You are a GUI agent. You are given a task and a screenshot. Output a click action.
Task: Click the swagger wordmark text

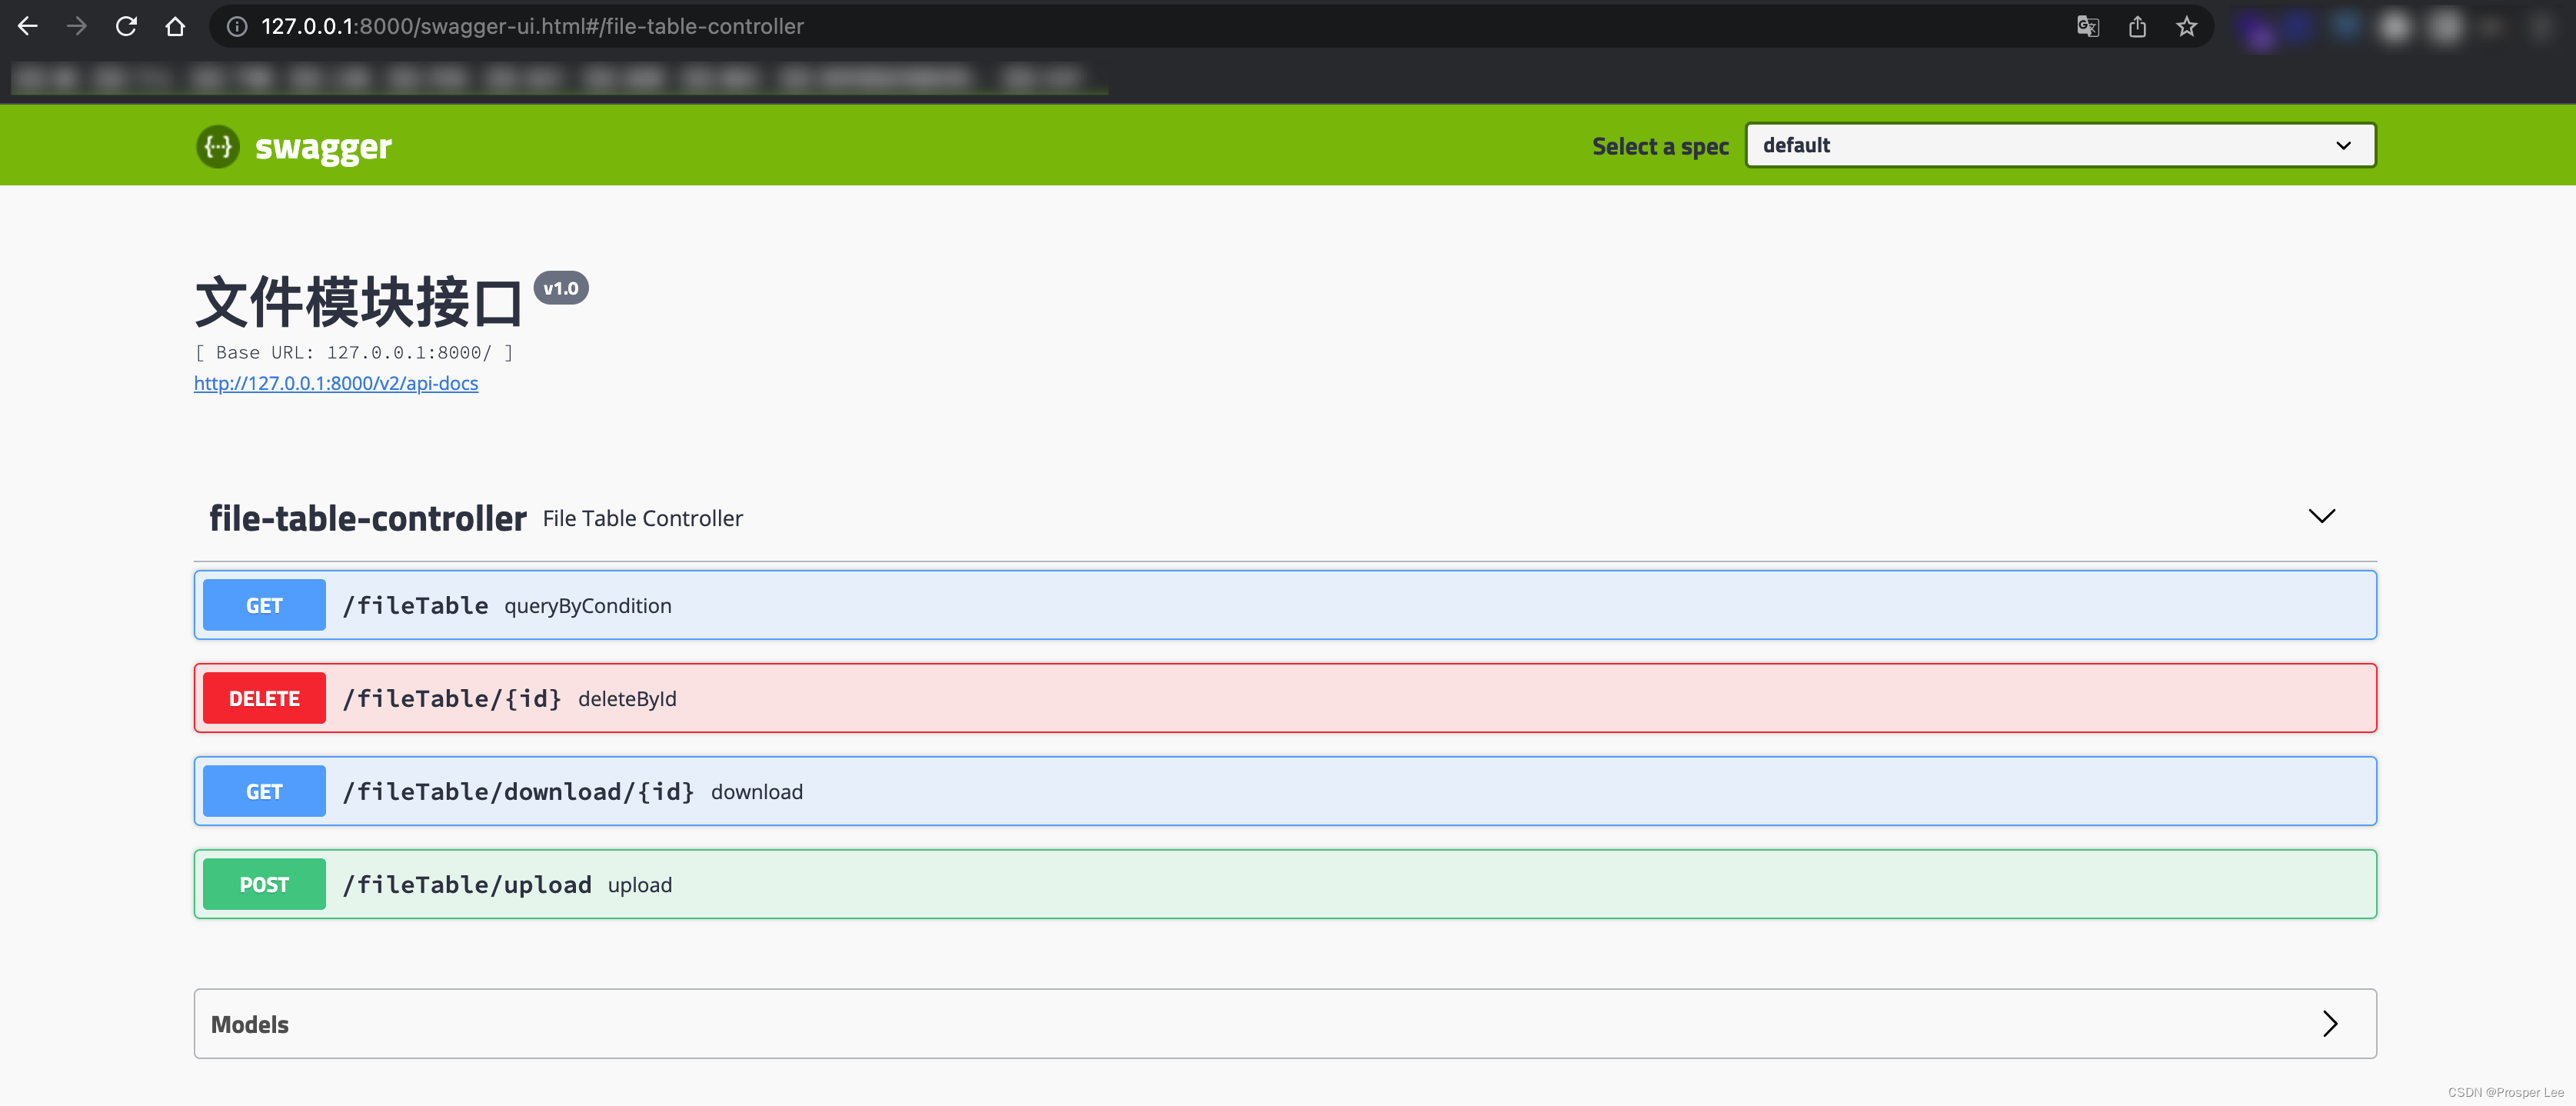click(x=323, y=147)
